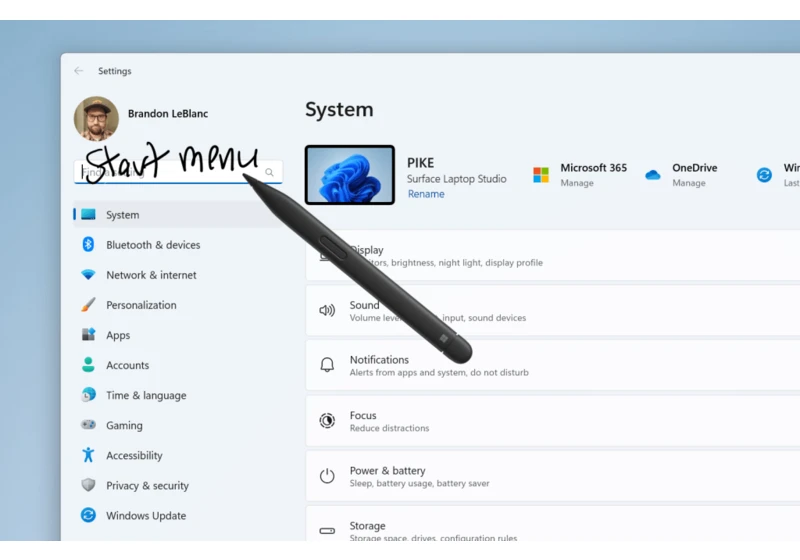The width and height of the screenshot is (800, 560).
Task: Open Focus reduce distractions row
Action: 553,421
